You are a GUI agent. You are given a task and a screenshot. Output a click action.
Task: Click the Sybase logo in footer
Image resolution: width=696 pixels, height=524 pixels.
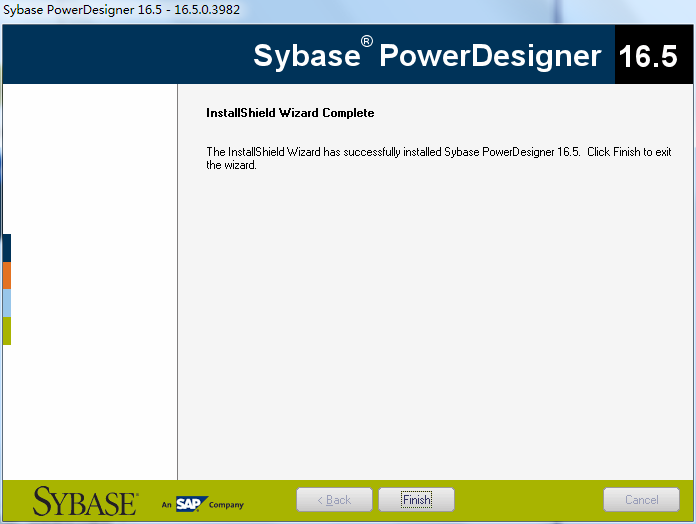[x=85, y=501]
